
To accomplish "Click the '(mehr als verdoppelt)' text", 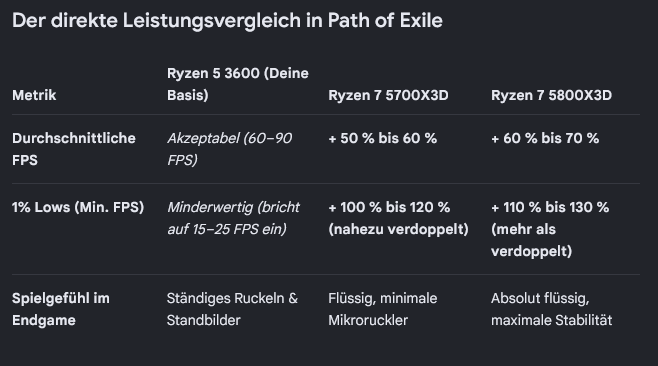I will (531, 240).
